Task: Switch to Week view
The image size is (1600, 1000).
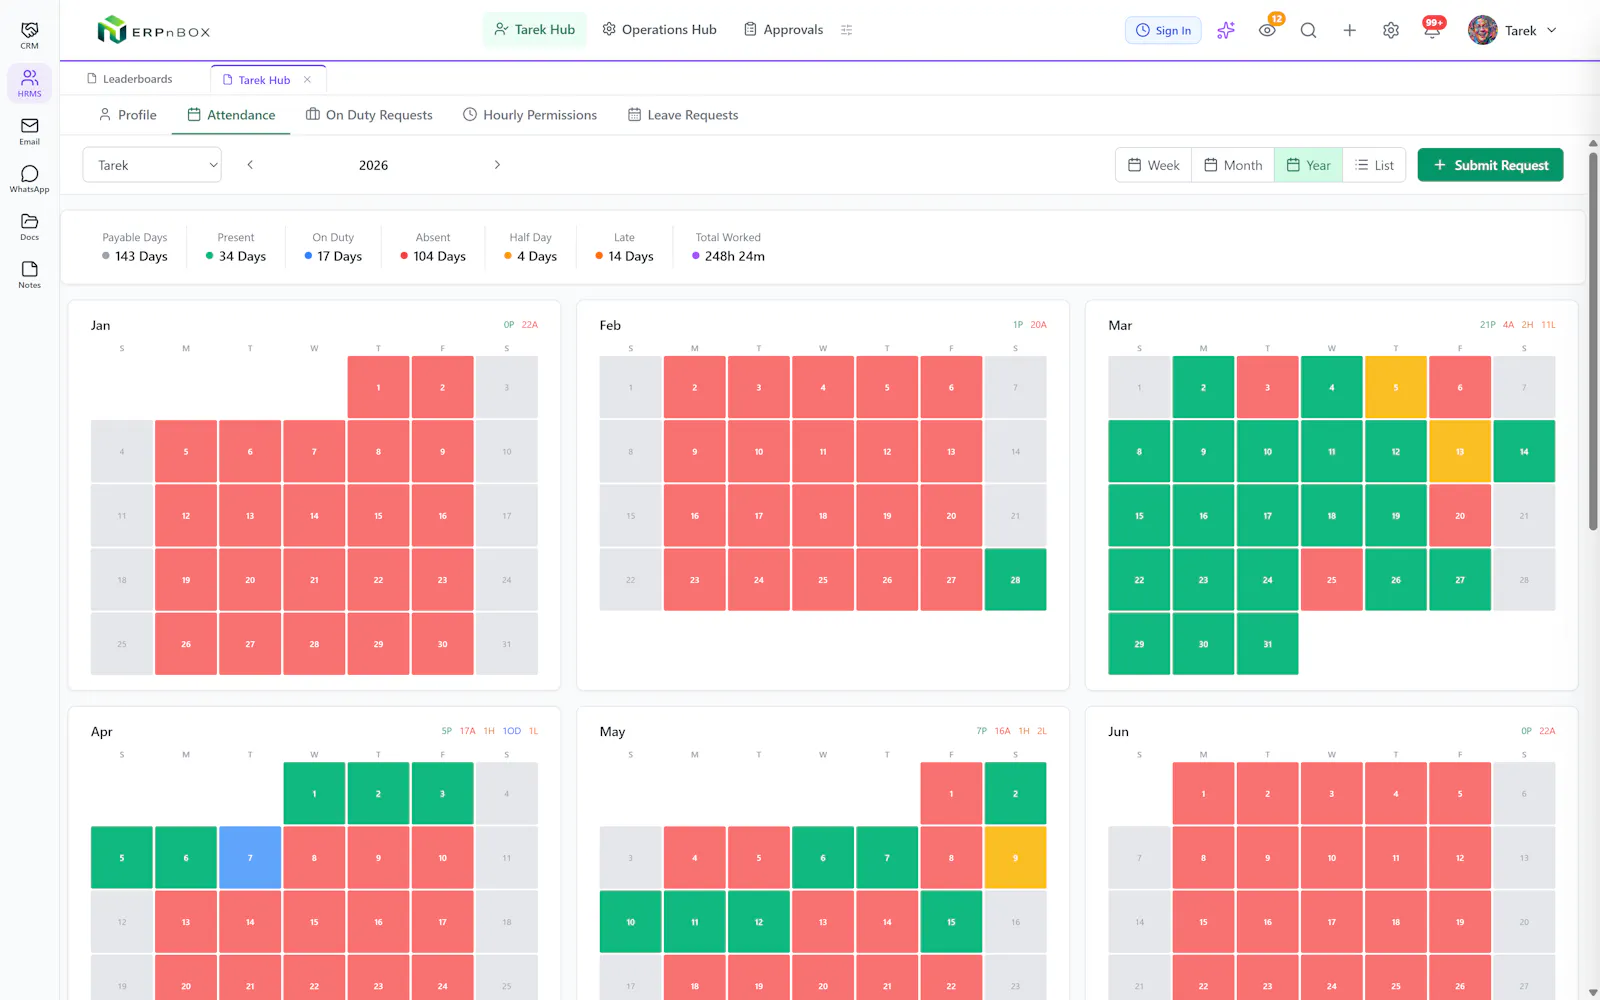Action: [1153, 165]
